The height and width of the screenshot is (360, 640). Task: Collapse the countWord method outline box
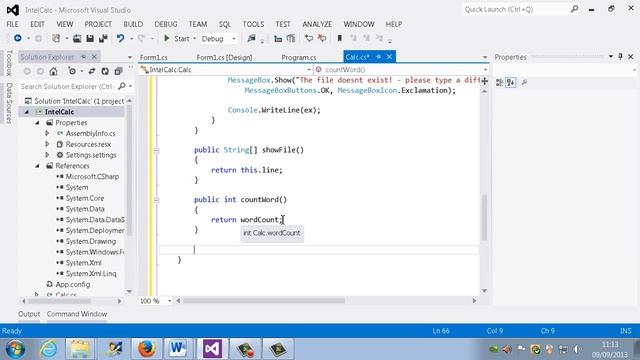(x=156, y=200)
